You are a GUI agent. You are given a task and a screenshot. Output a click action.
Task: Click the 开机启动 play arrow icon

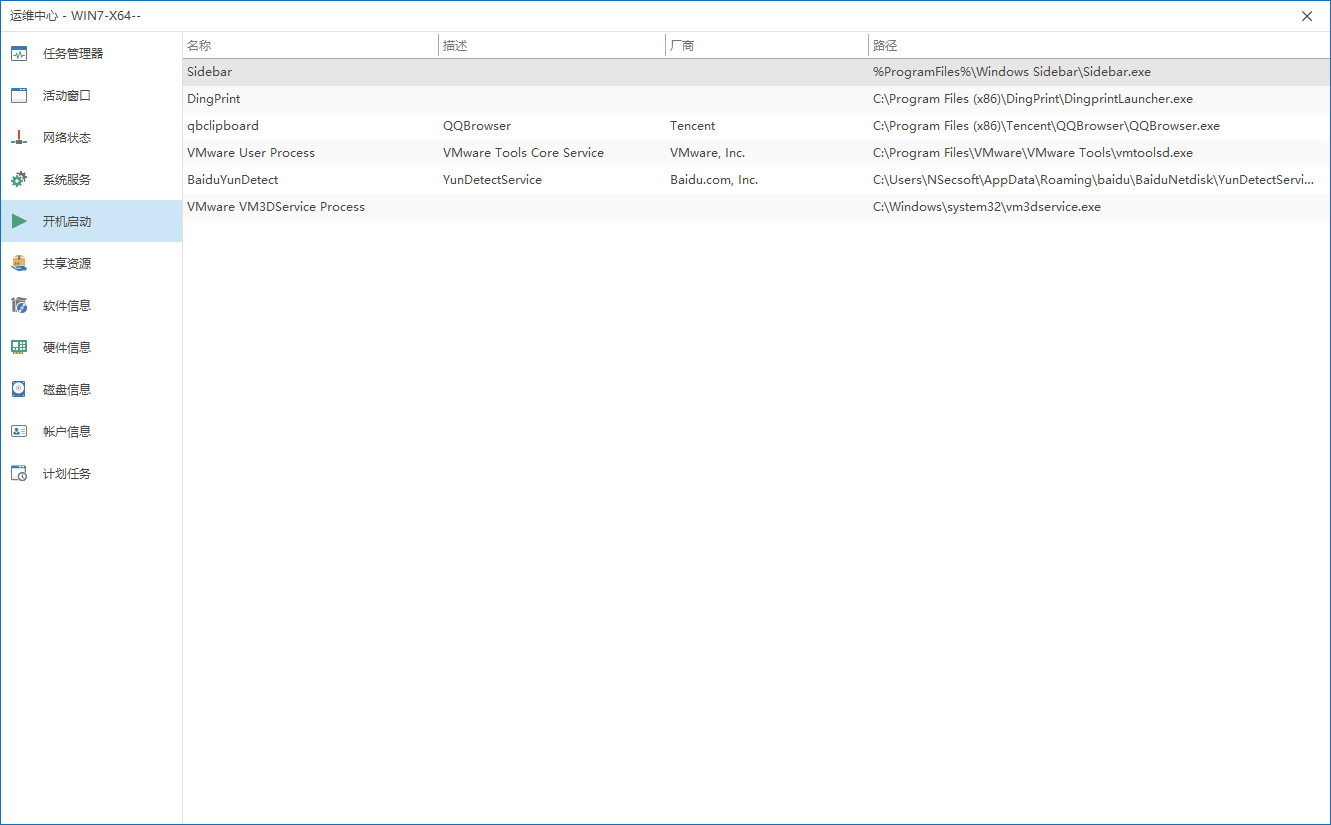click(19, 222)
